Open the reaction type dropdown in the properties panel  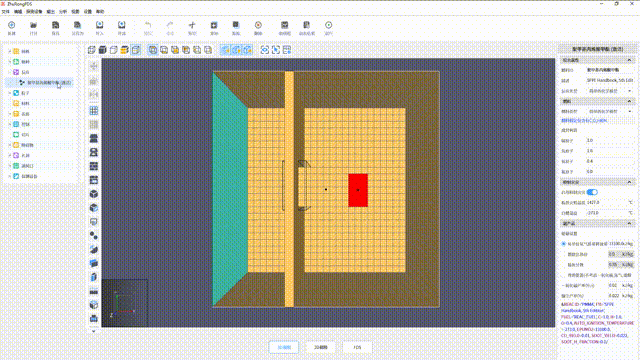tap(610, 91)
